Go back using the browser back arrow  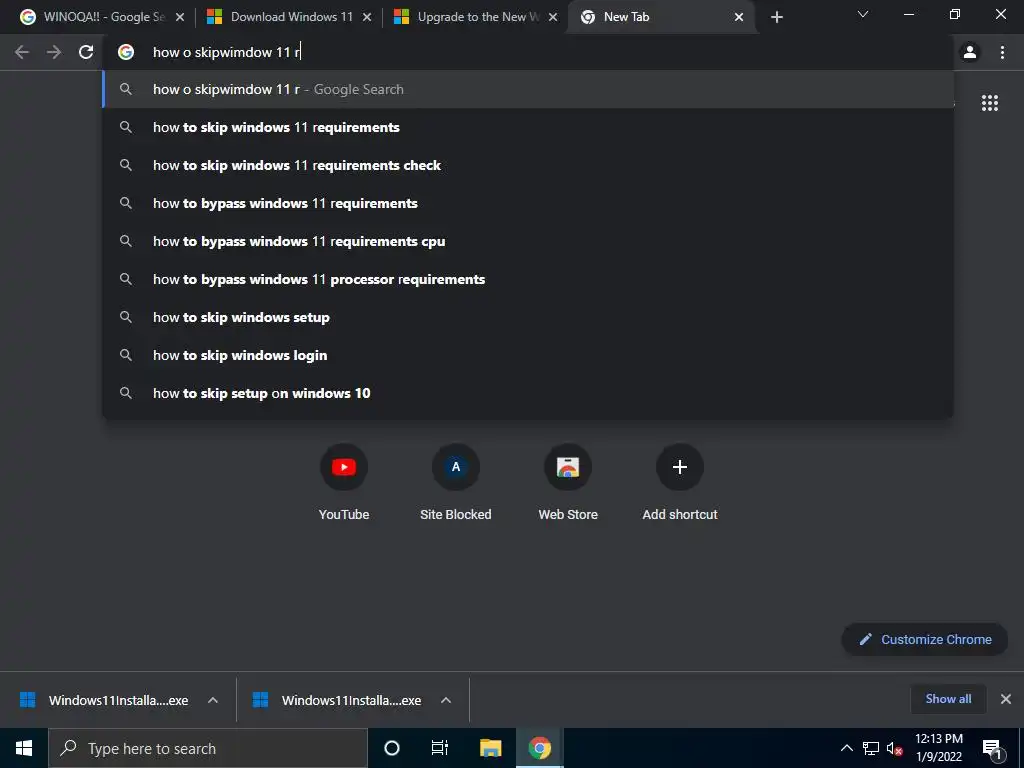click(22, 52)
